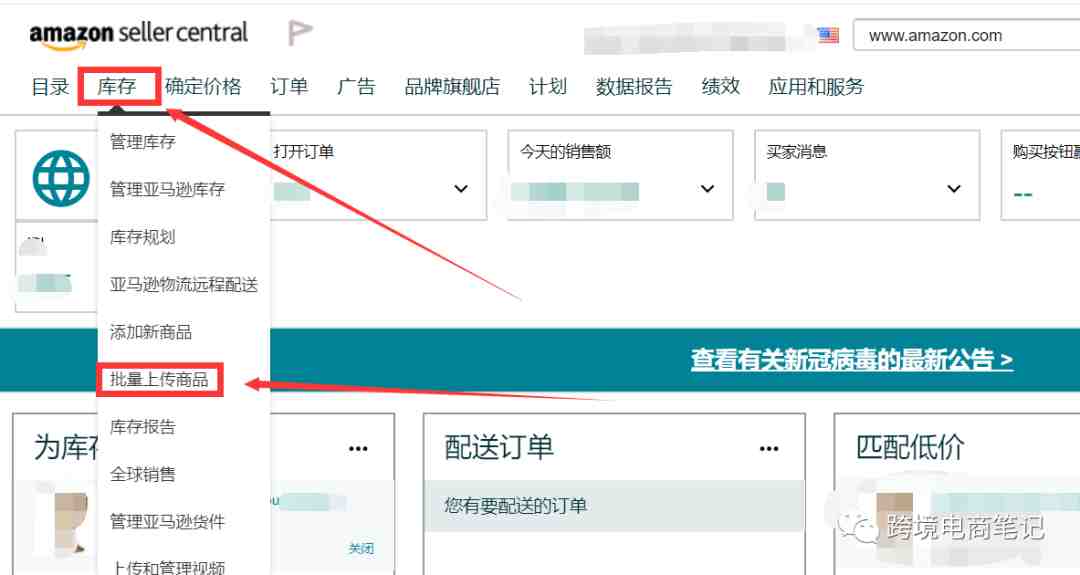The height and width of the screenshot is (575, 1080).
Task: Select 添加新商品 from the dropdown
Action: [x=151, y=332]
